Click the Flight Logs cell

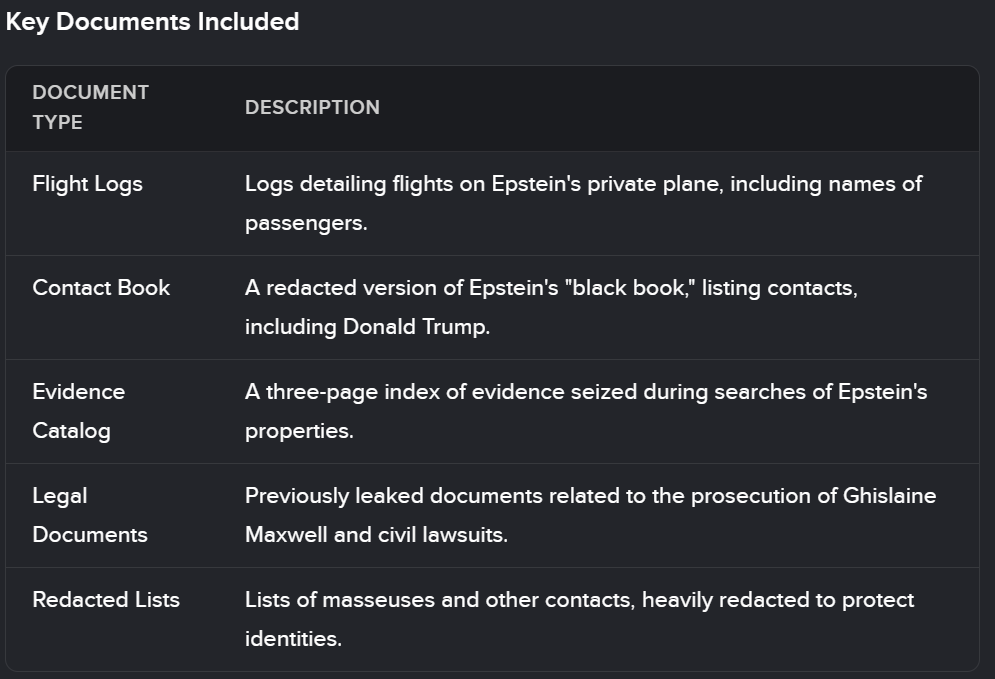point(88,184)
